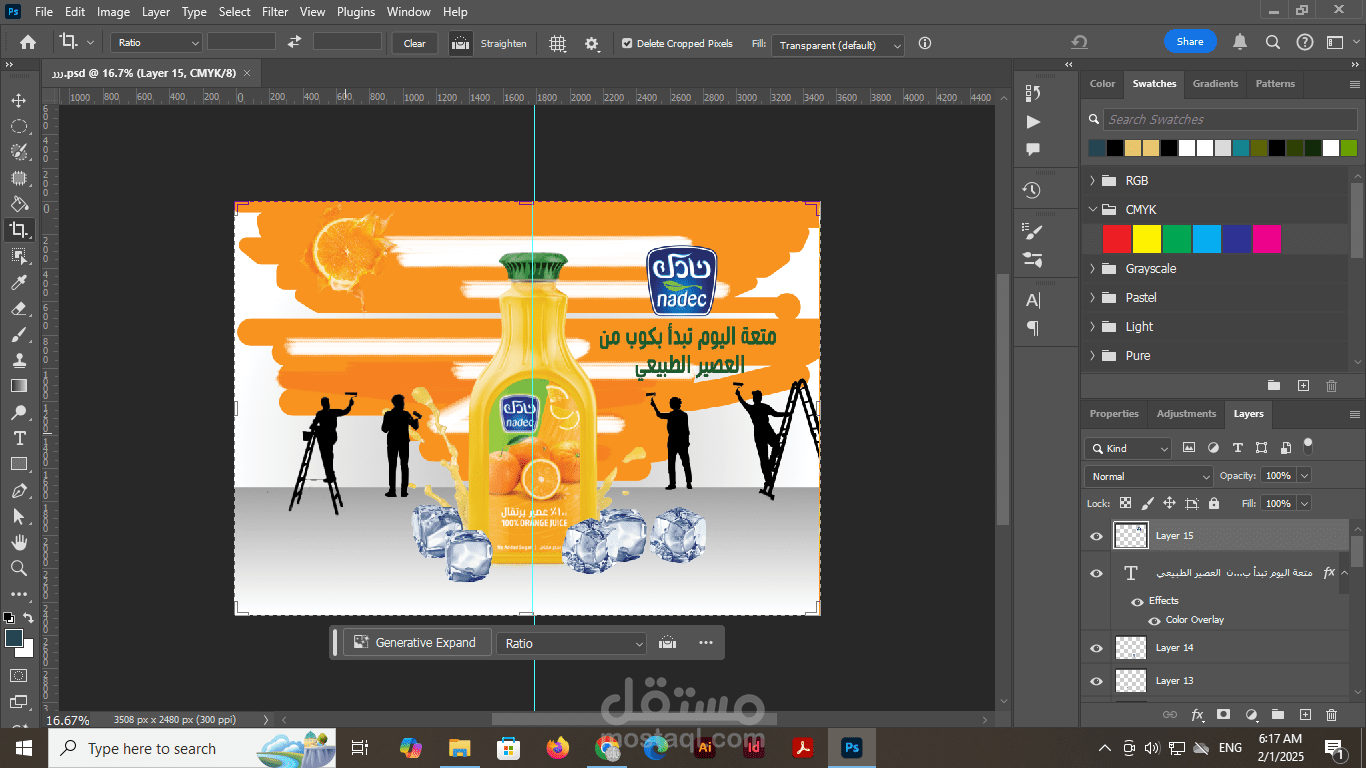Open the layer blend mode Normal dropdown
The height and width of the screenshot is (768, 1366).
point(1148,476)
